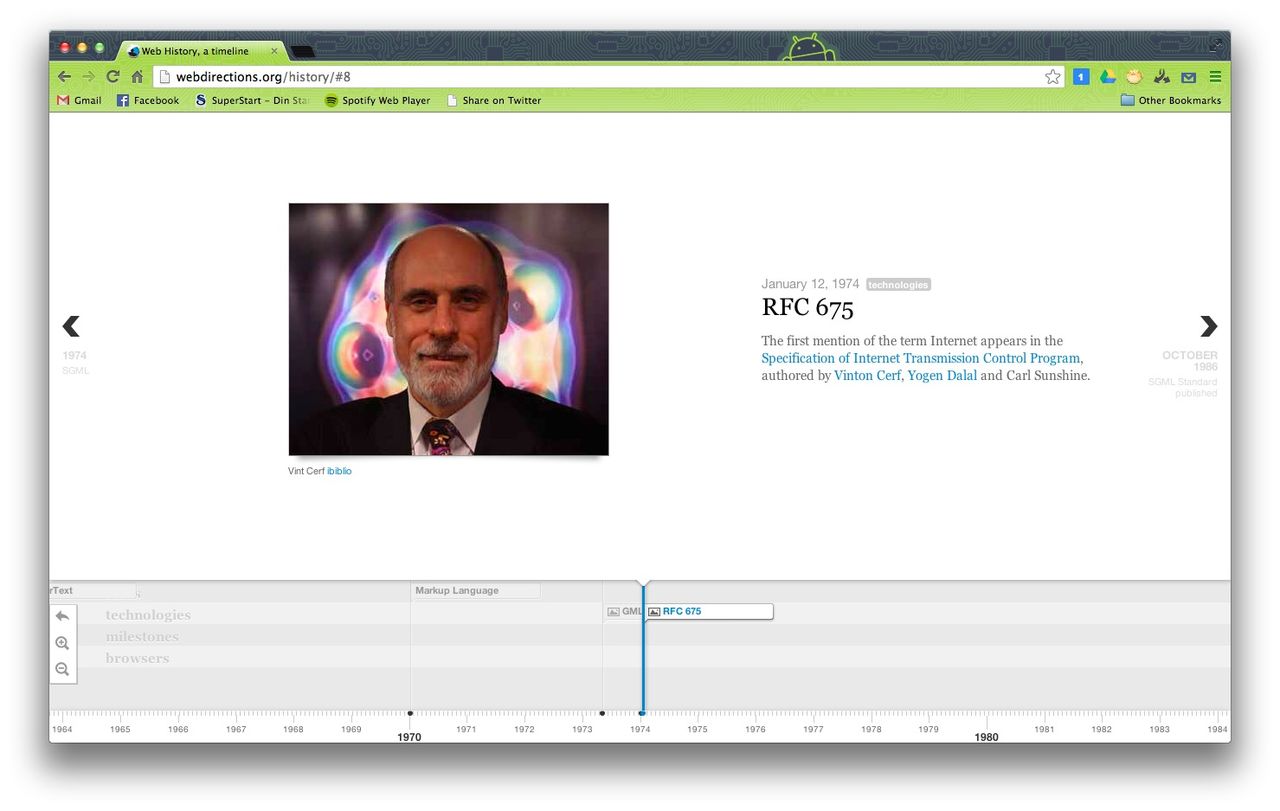The height and width of the screenshot is (811, 1280).
Task: Click the RFC 675 timeline marker
Action: tap(681, 611)
